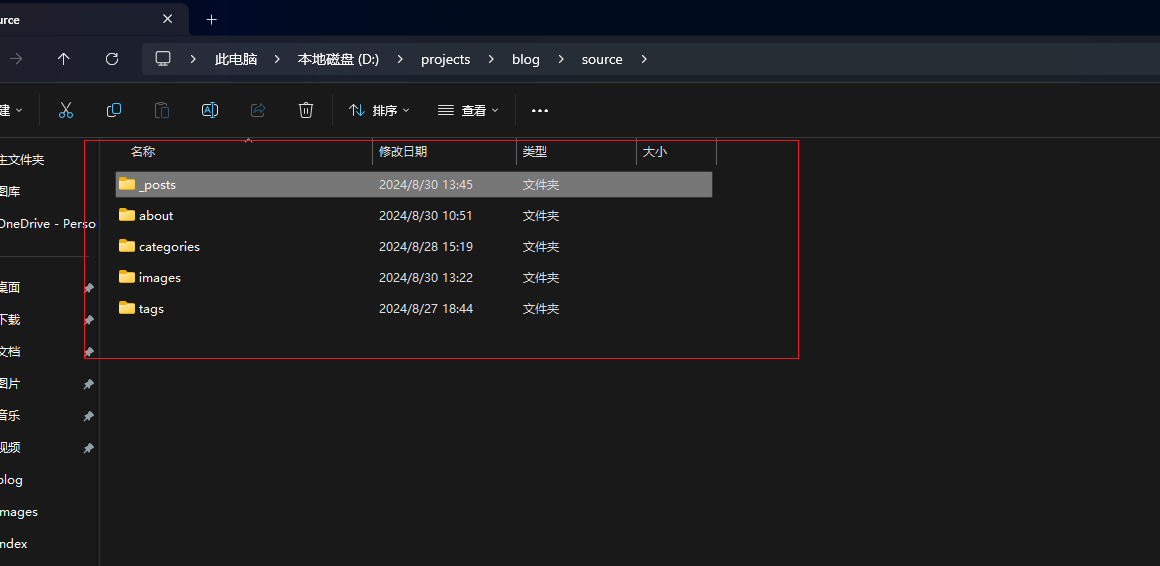Screen dimensions: 1160x566
Task: Expand chevron after source in address bar
Action: click(644, 59)
